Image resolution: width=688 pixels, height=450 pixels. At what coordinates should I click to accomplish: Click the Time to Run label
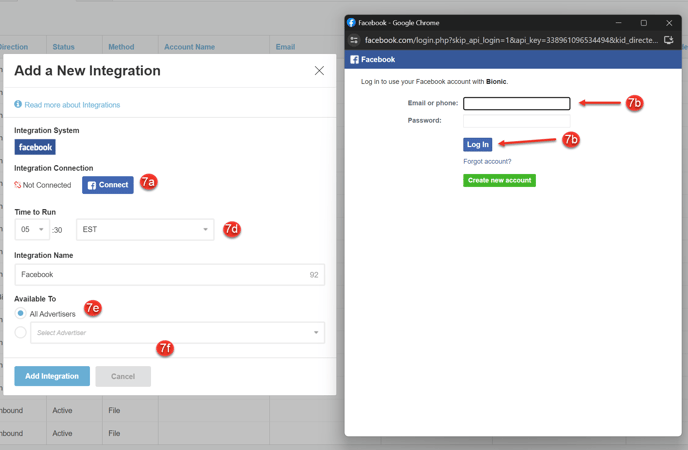point(35,212)
